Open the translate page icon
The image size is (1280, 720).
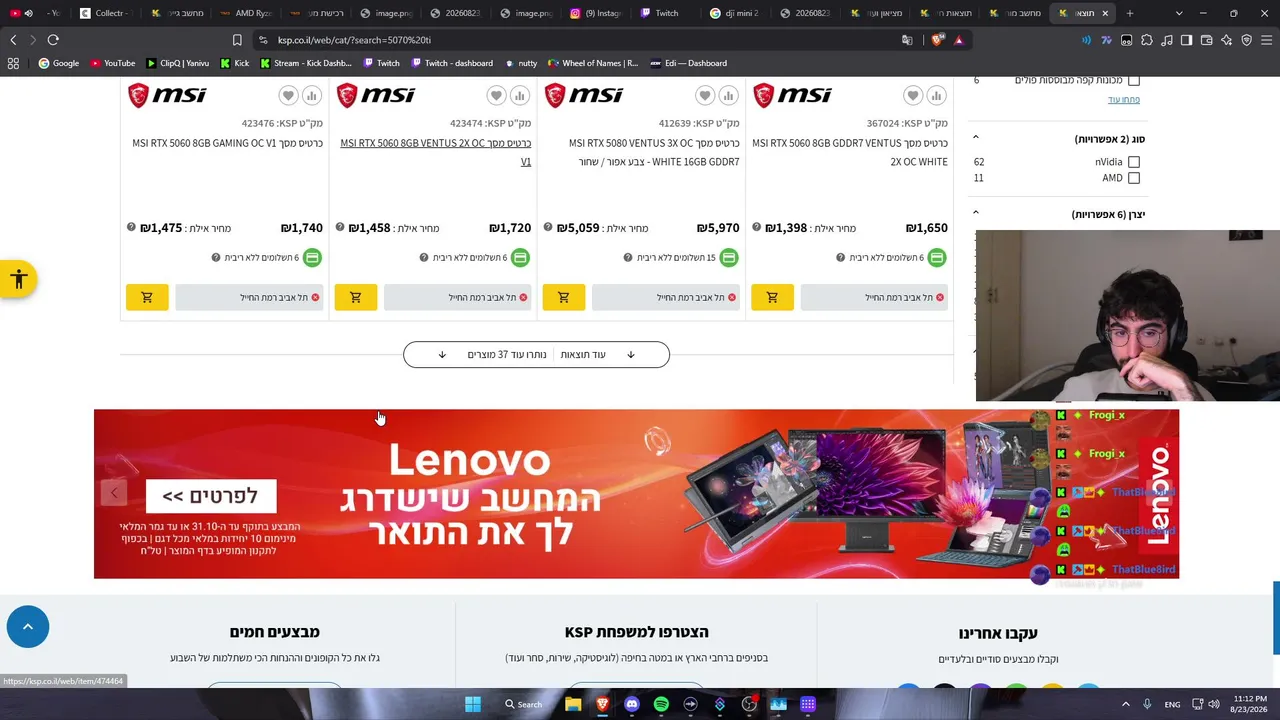(x=907, y=40)
